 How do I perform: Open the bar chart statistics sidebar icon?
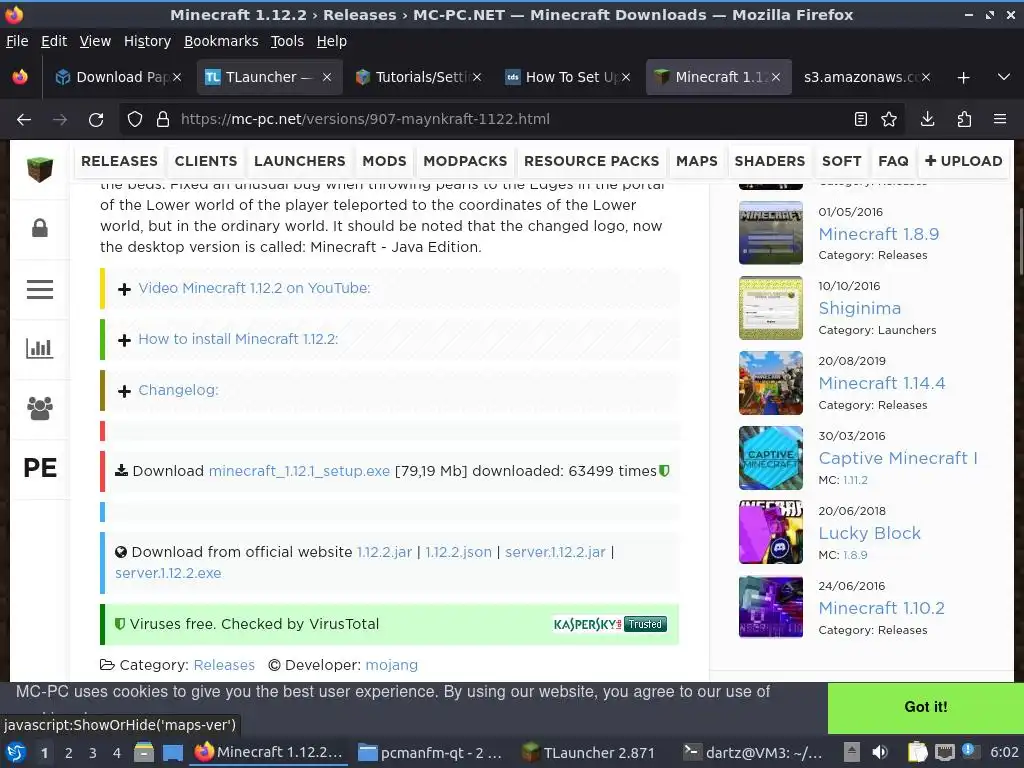tap(40, 348)
